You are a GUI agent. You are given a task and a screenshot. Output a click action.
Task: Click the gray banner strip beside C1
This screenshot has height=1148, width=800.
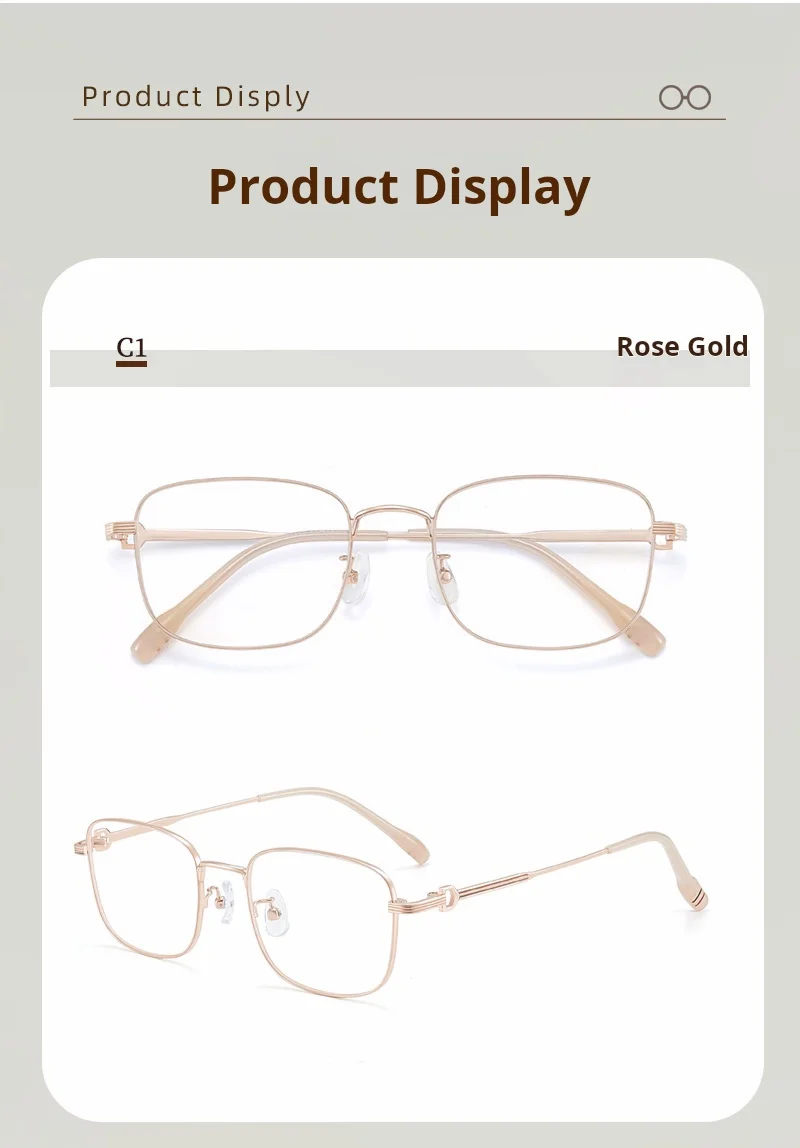(x=400, y=368)
